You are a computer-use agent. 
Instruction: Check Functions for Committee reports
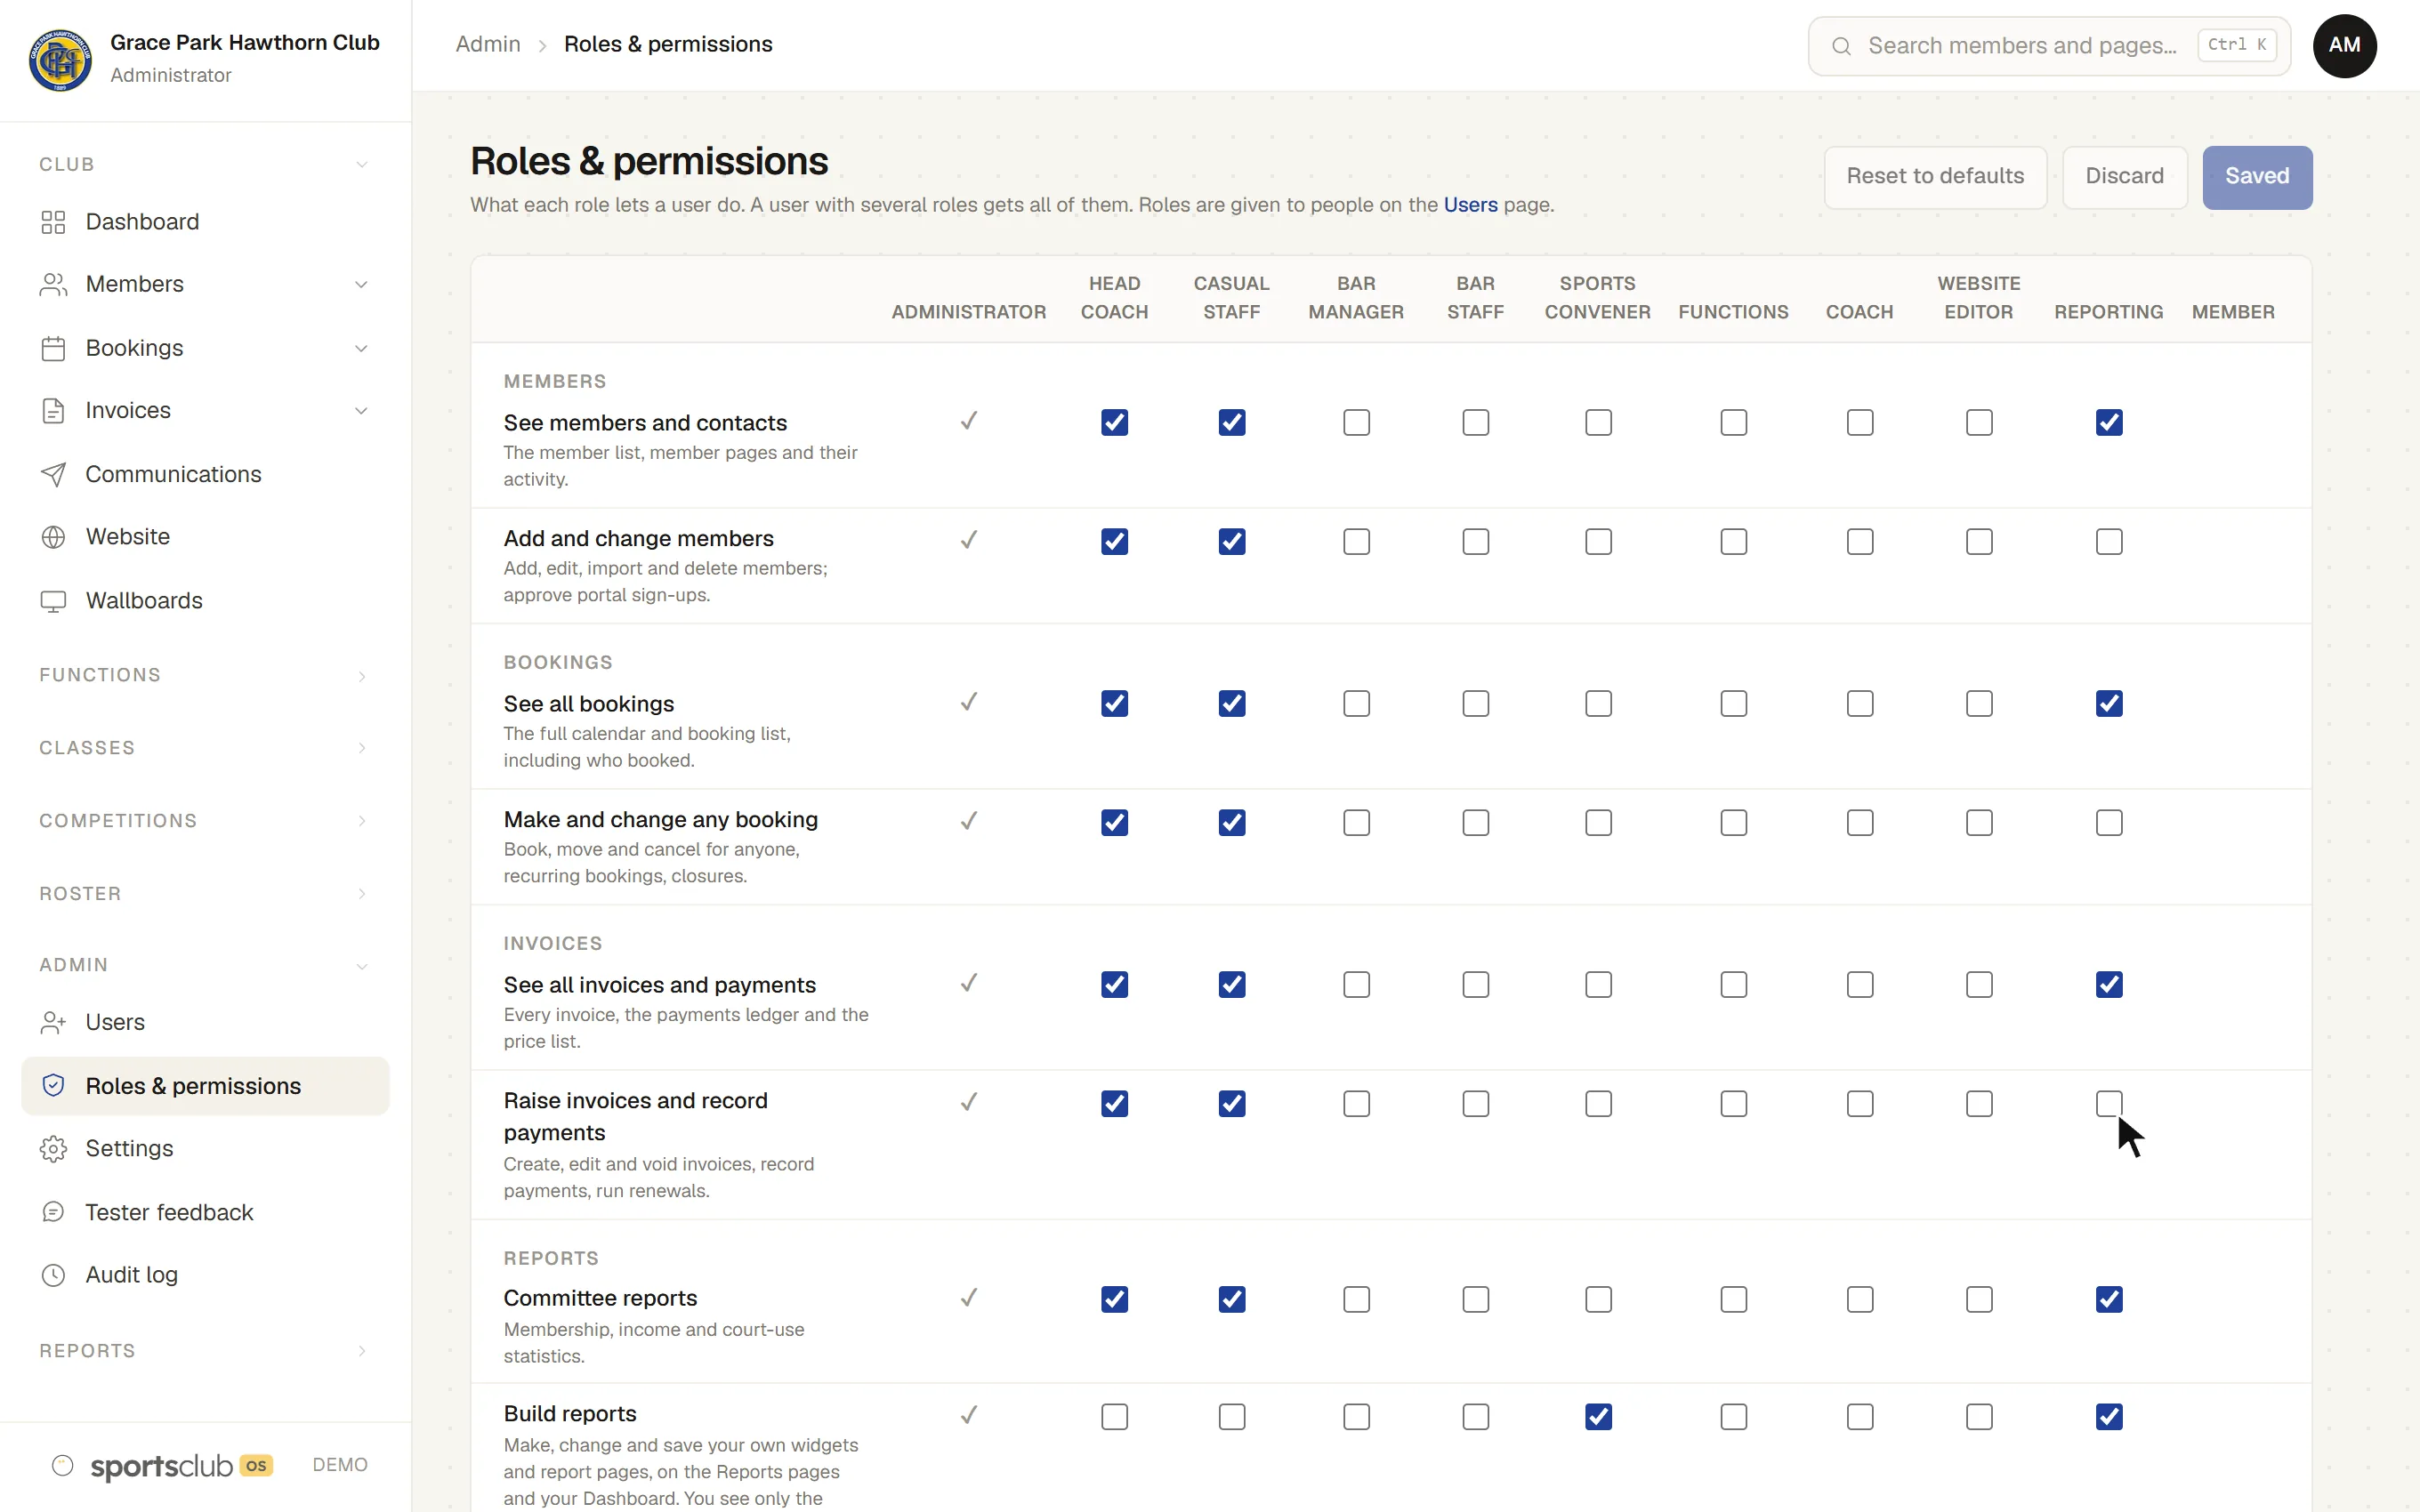point(1733,1300)
